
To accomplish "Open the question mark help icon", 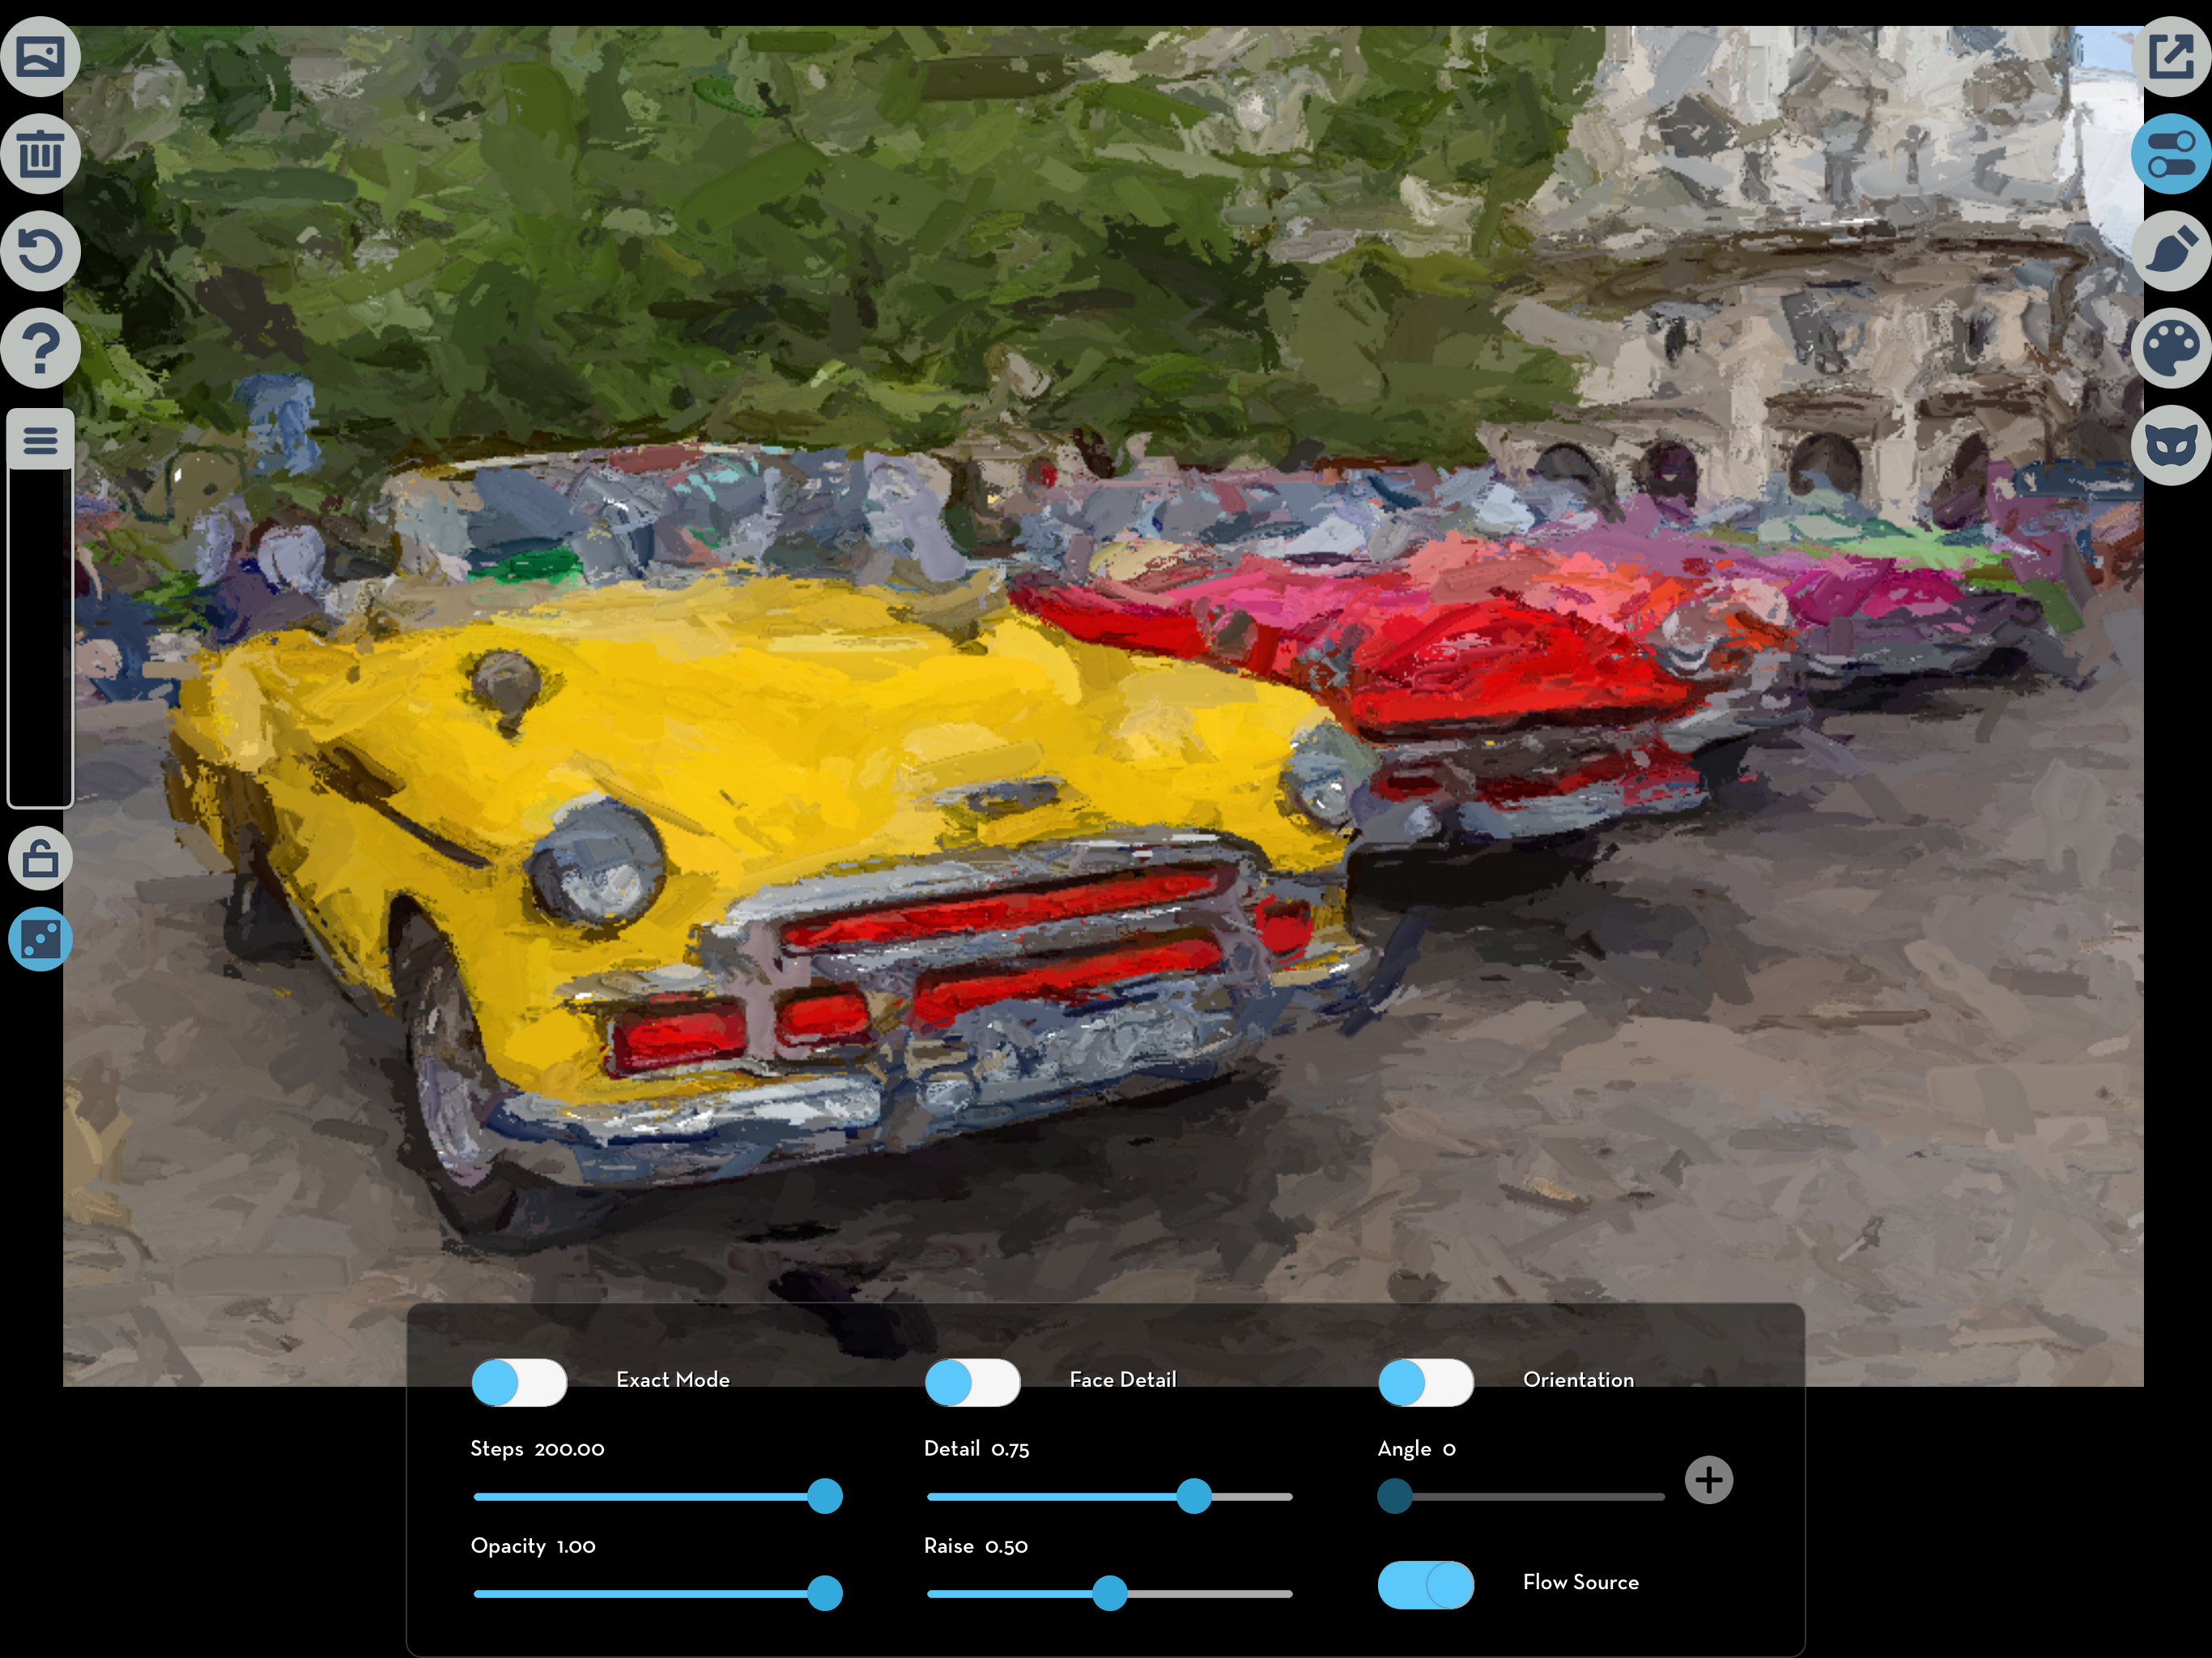I will click(40, 348).
